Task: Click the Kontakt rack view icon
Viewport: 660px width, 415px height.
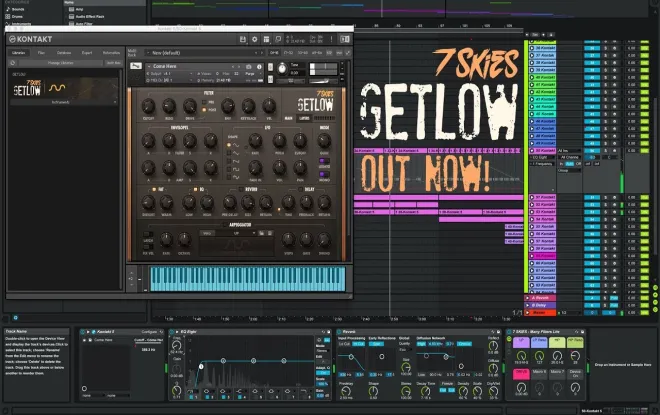Action: pos(266,39)
